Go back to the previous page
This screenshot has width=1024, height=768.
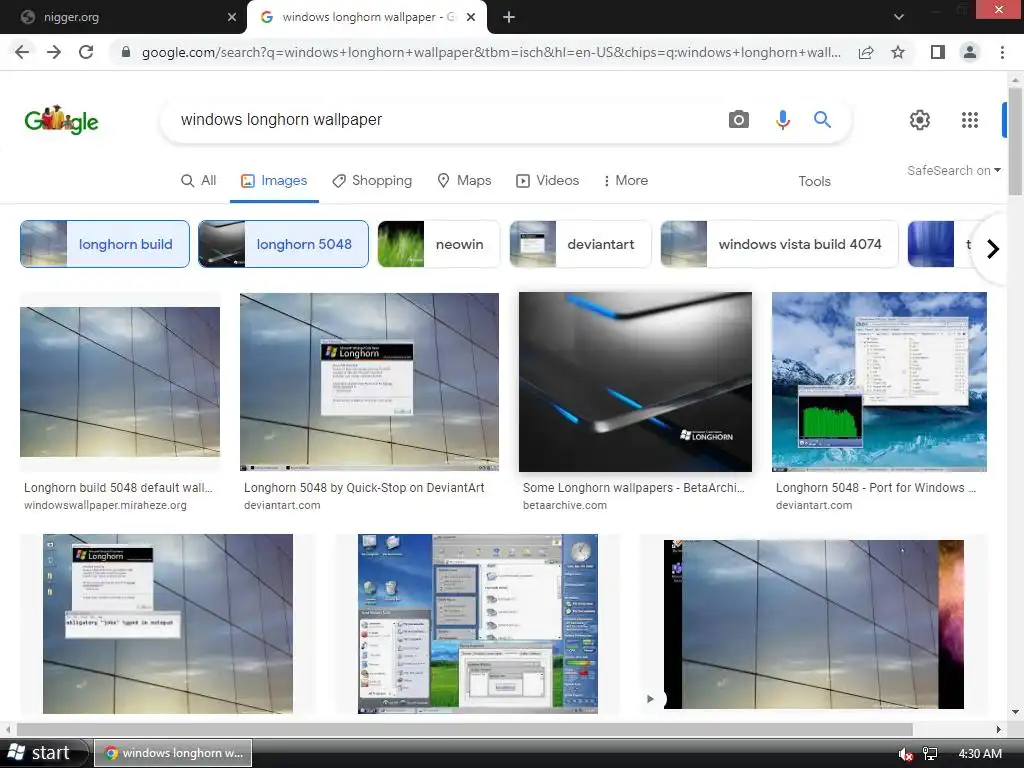point(22,52)
